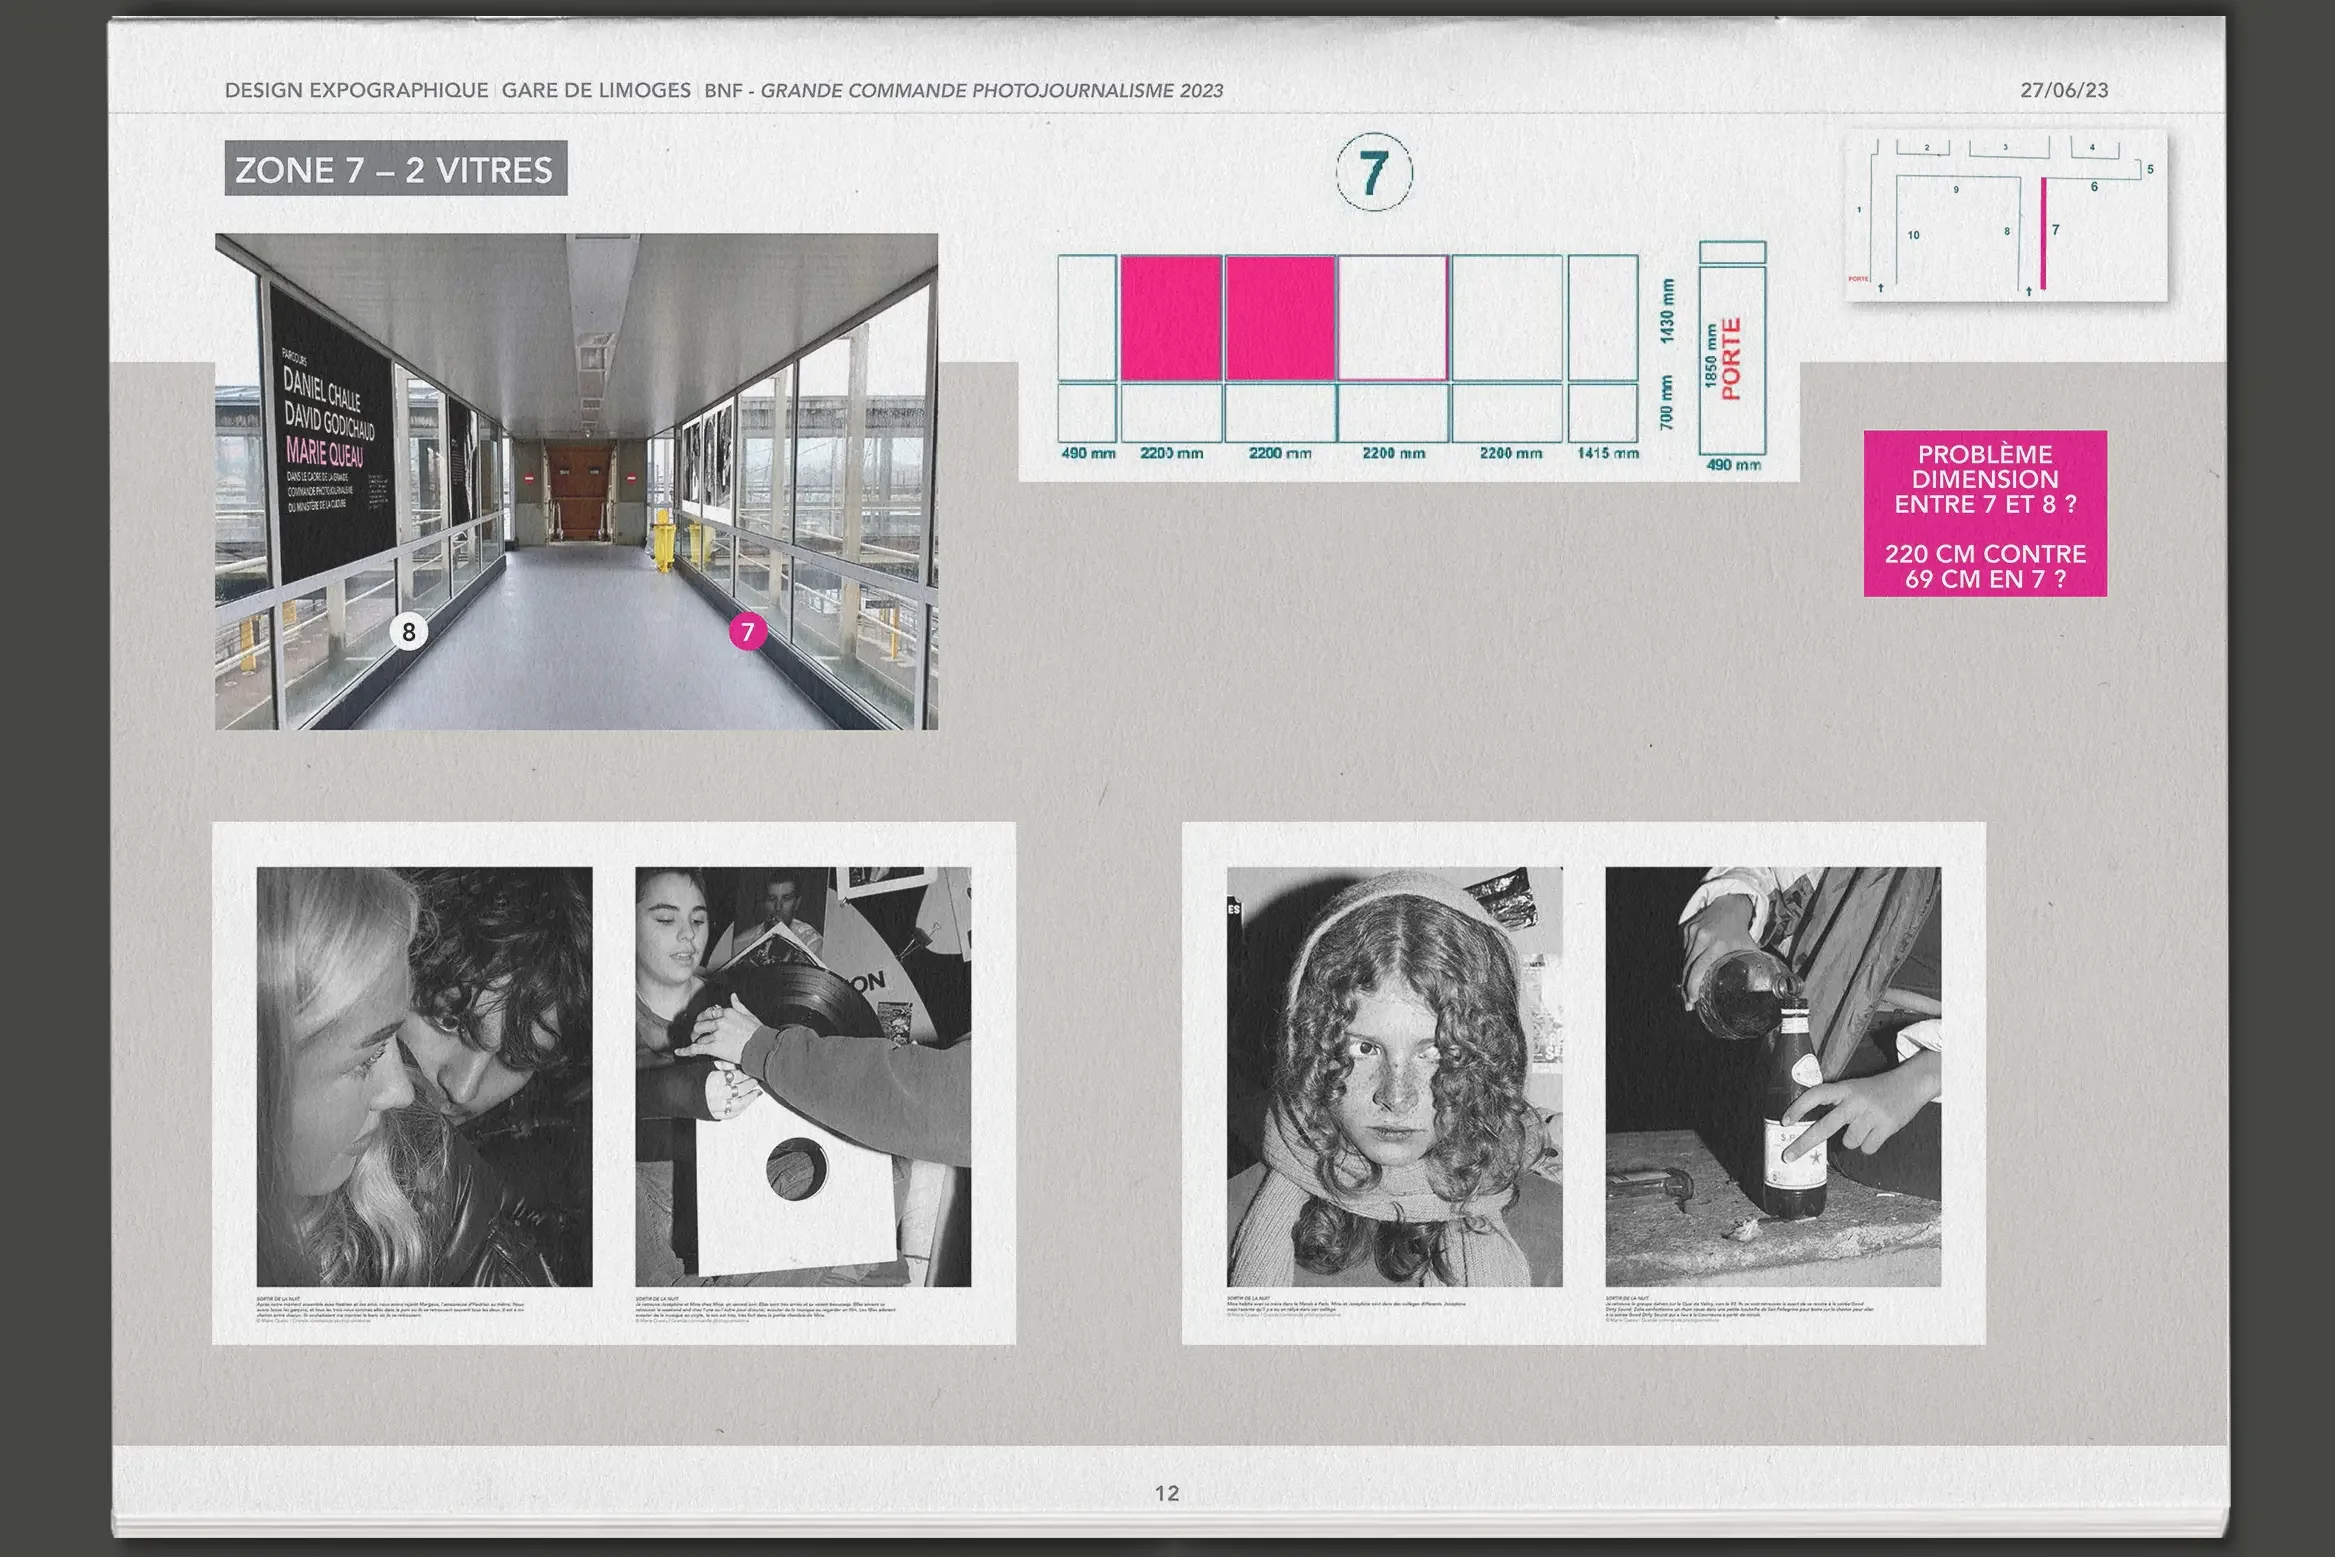Screen dimensions: 2335x1557
Task: Open the photo of girl holding vinyl record
Action: 803,1076
